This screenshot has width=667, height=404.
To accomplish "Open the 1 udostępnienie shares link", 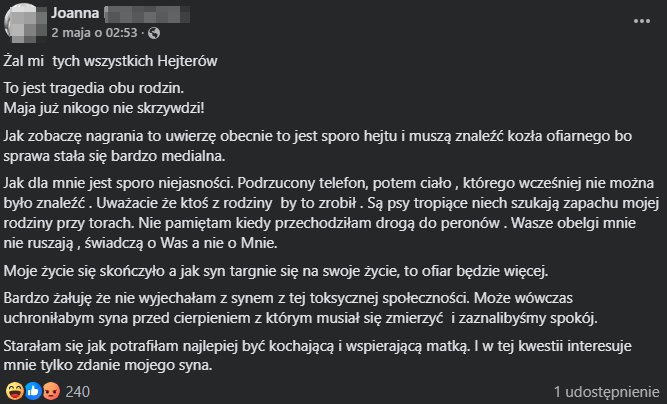I will pyautogui.click(x=607, y=392).
